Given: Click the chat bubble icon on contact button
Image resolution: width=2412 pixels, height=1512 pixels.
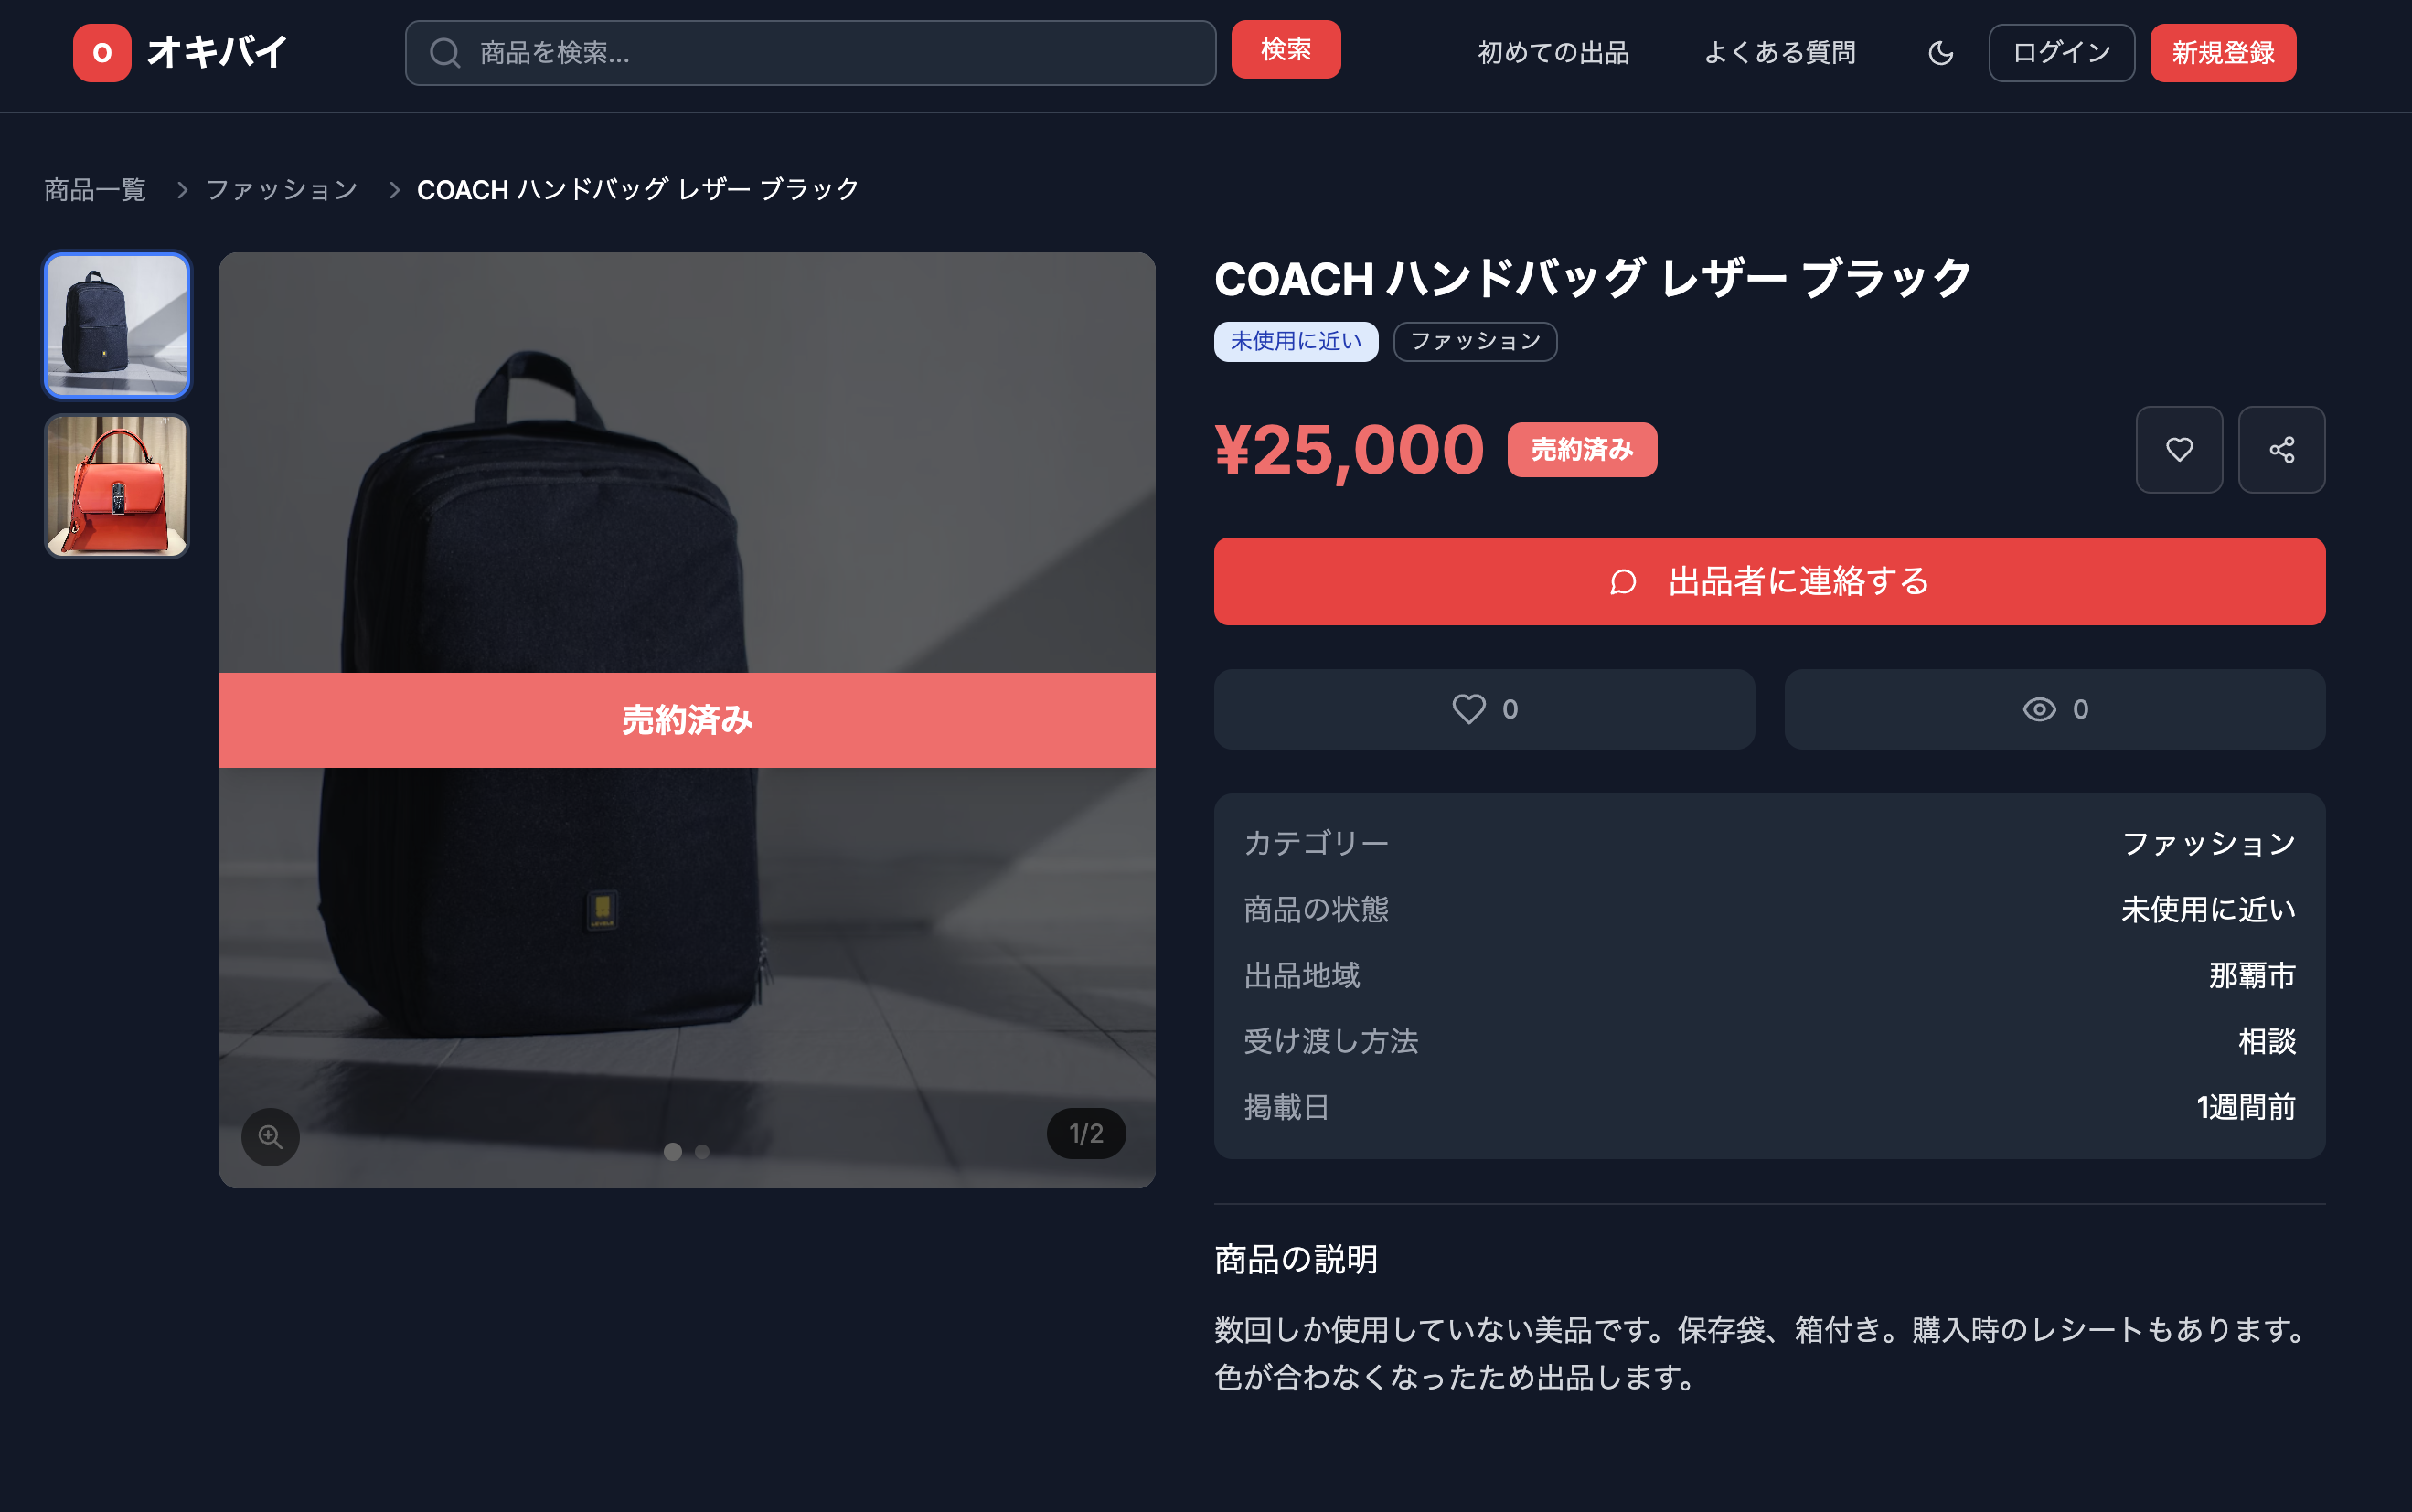Looking at the screenshot, I should [x=1624, y=581].
